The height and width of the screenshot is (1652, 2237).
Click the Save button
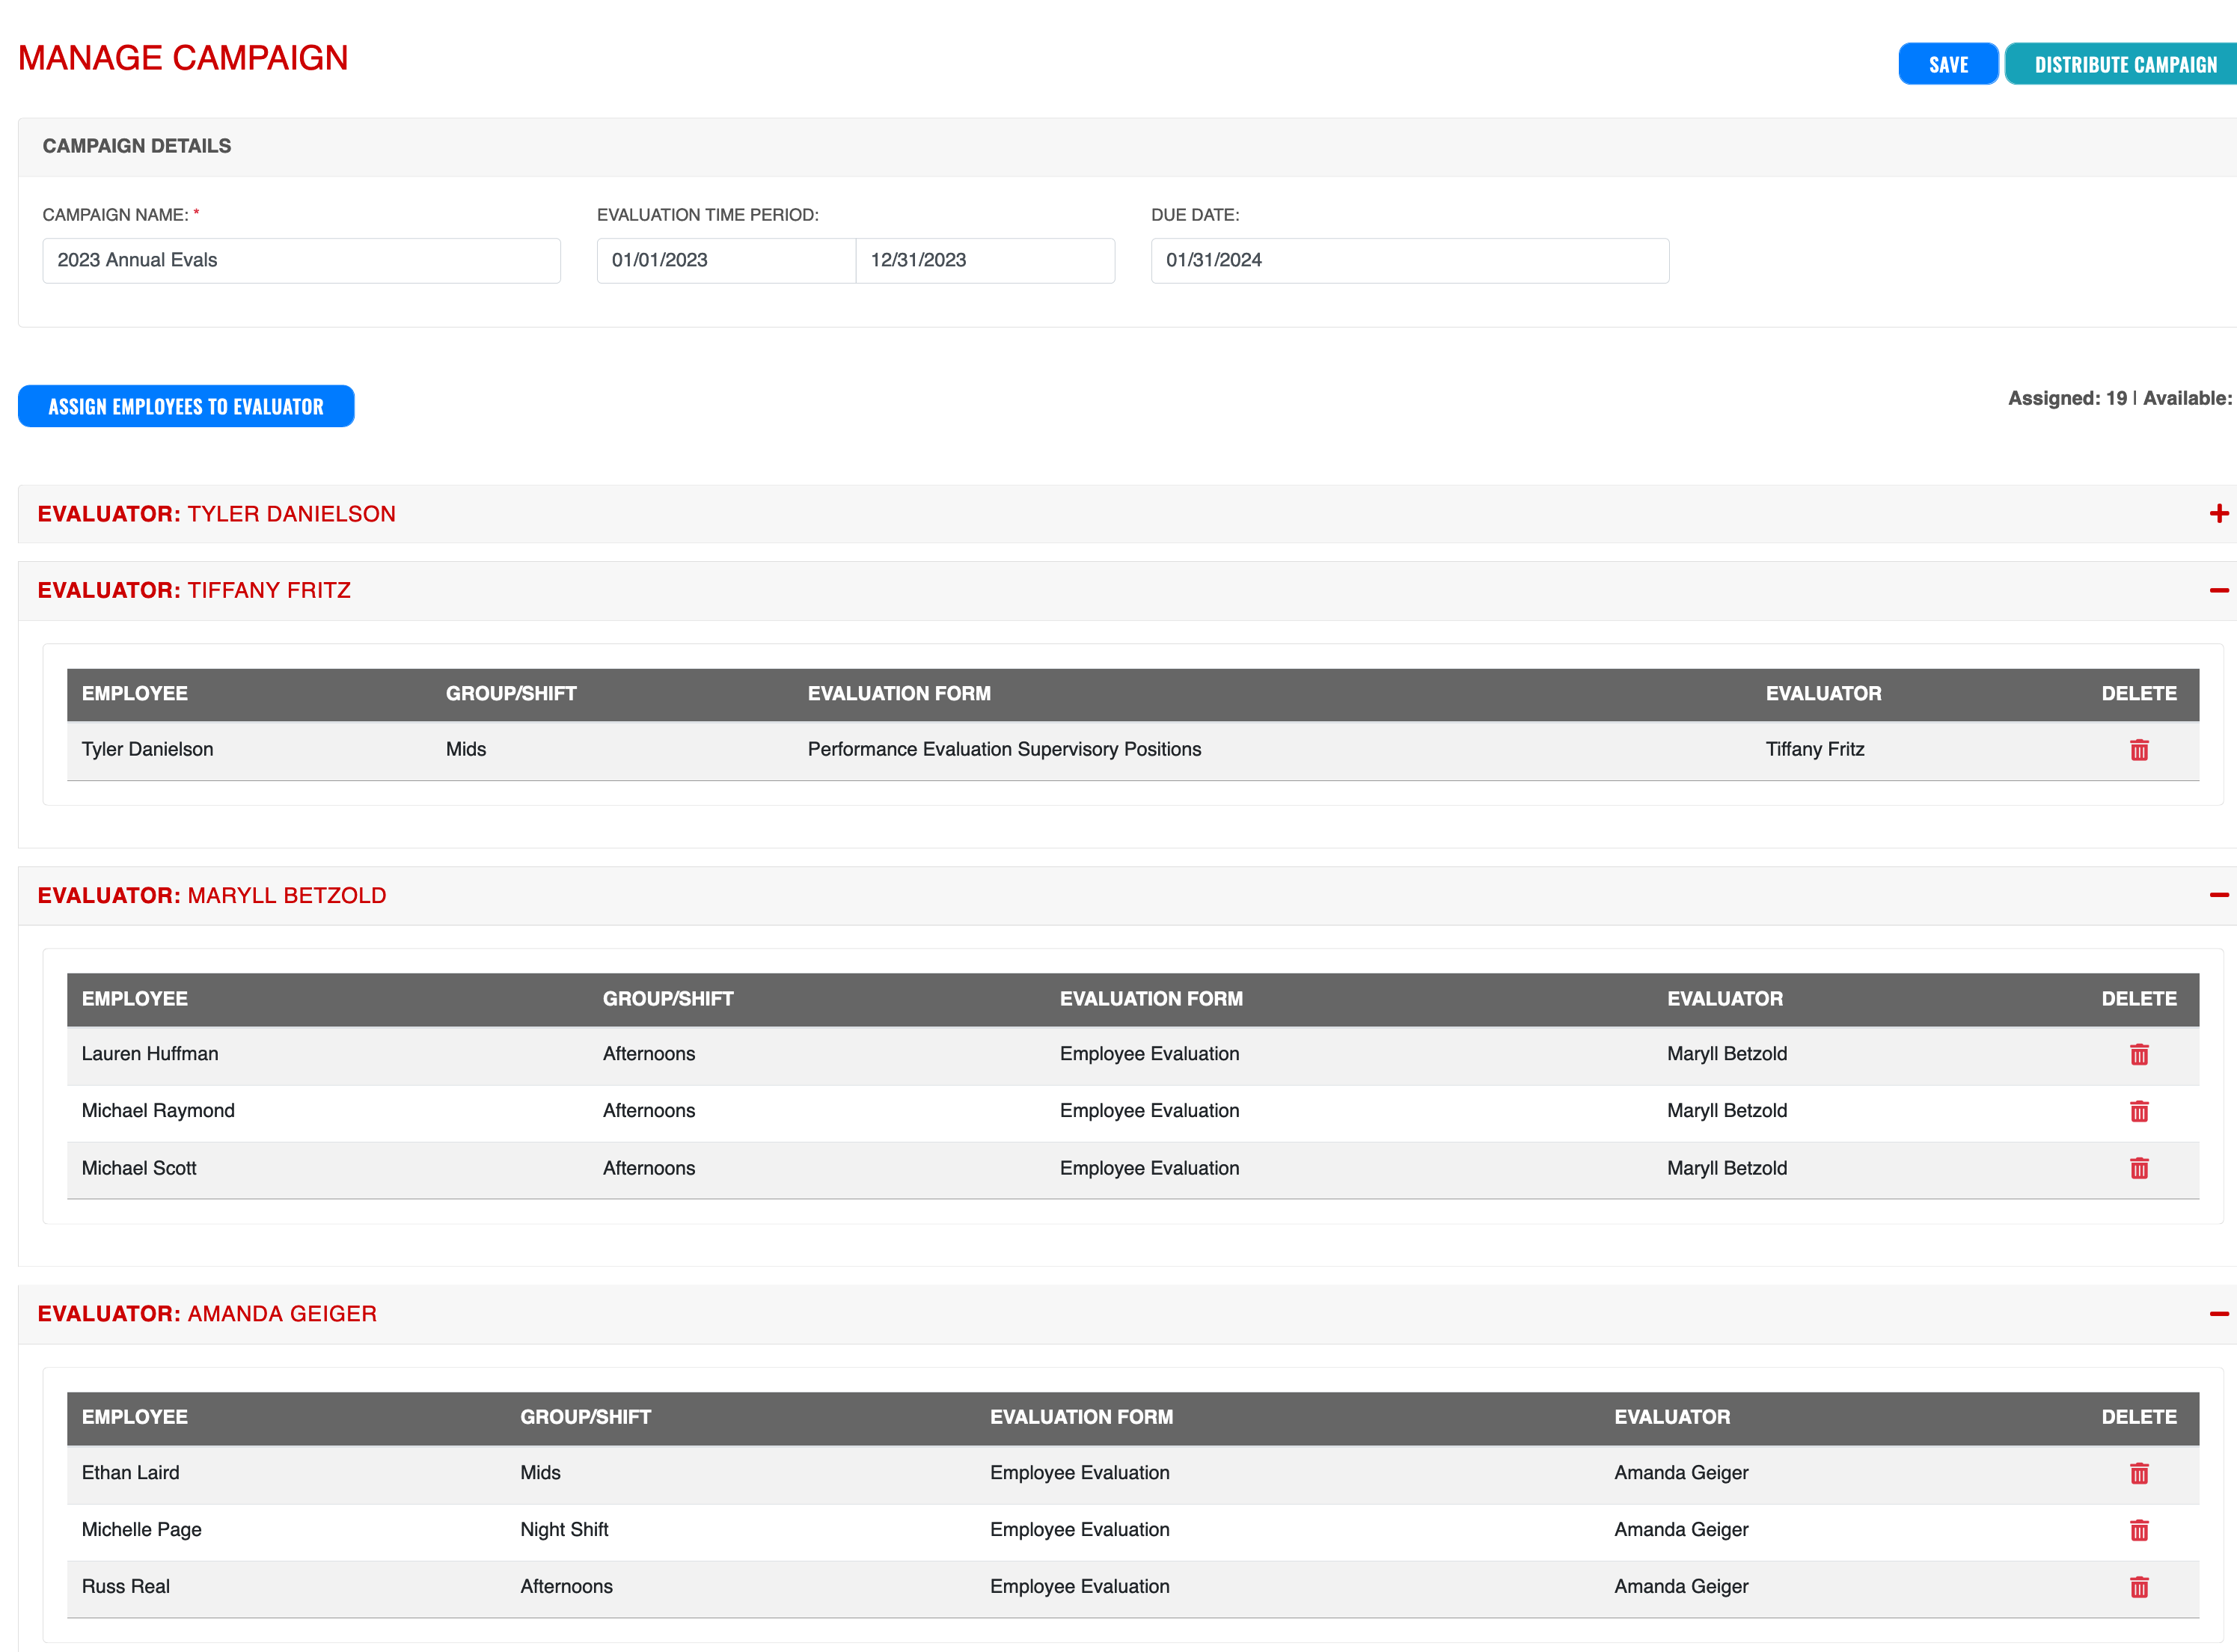pyautogui.click(x=1948, y=63)
